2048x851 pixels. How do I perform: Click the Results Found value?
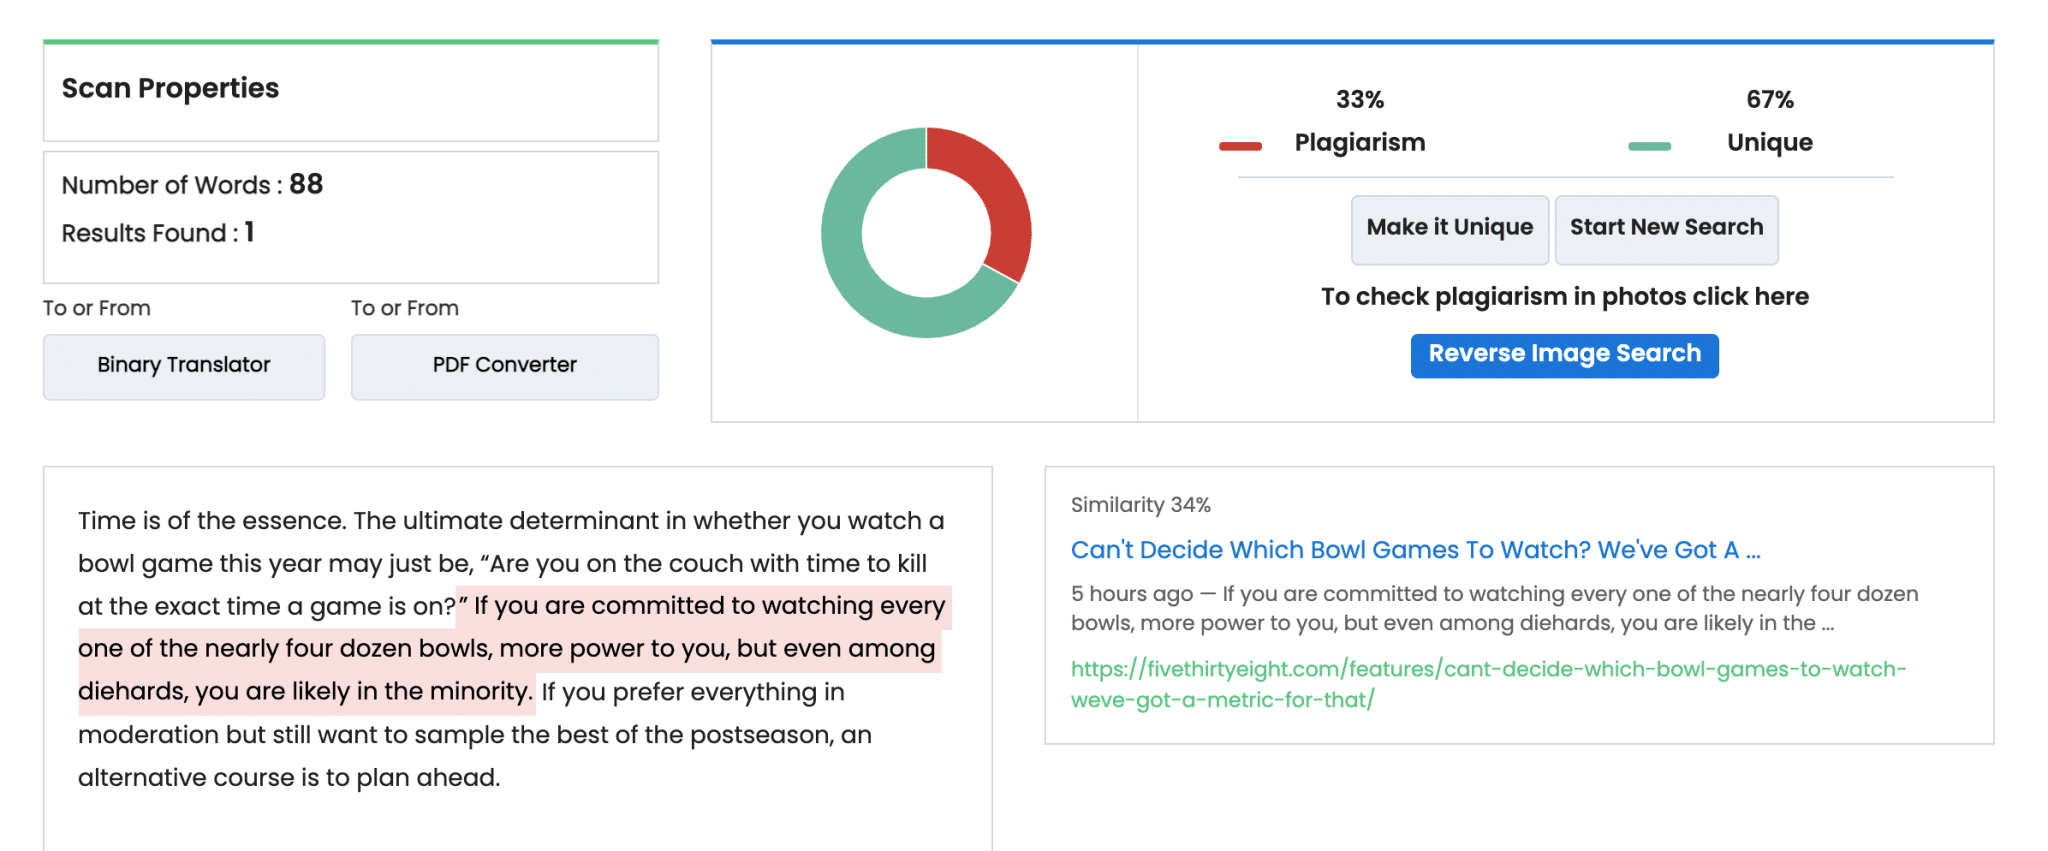(x=249, y=233)
